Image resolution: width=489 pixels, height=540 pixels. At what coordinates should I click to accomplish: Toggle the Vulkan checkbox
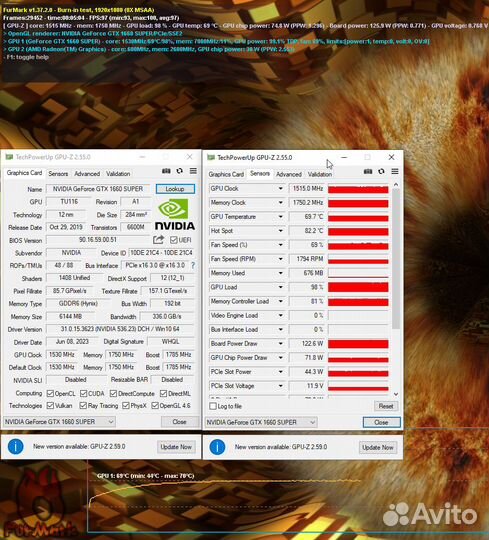pos(50,405)
